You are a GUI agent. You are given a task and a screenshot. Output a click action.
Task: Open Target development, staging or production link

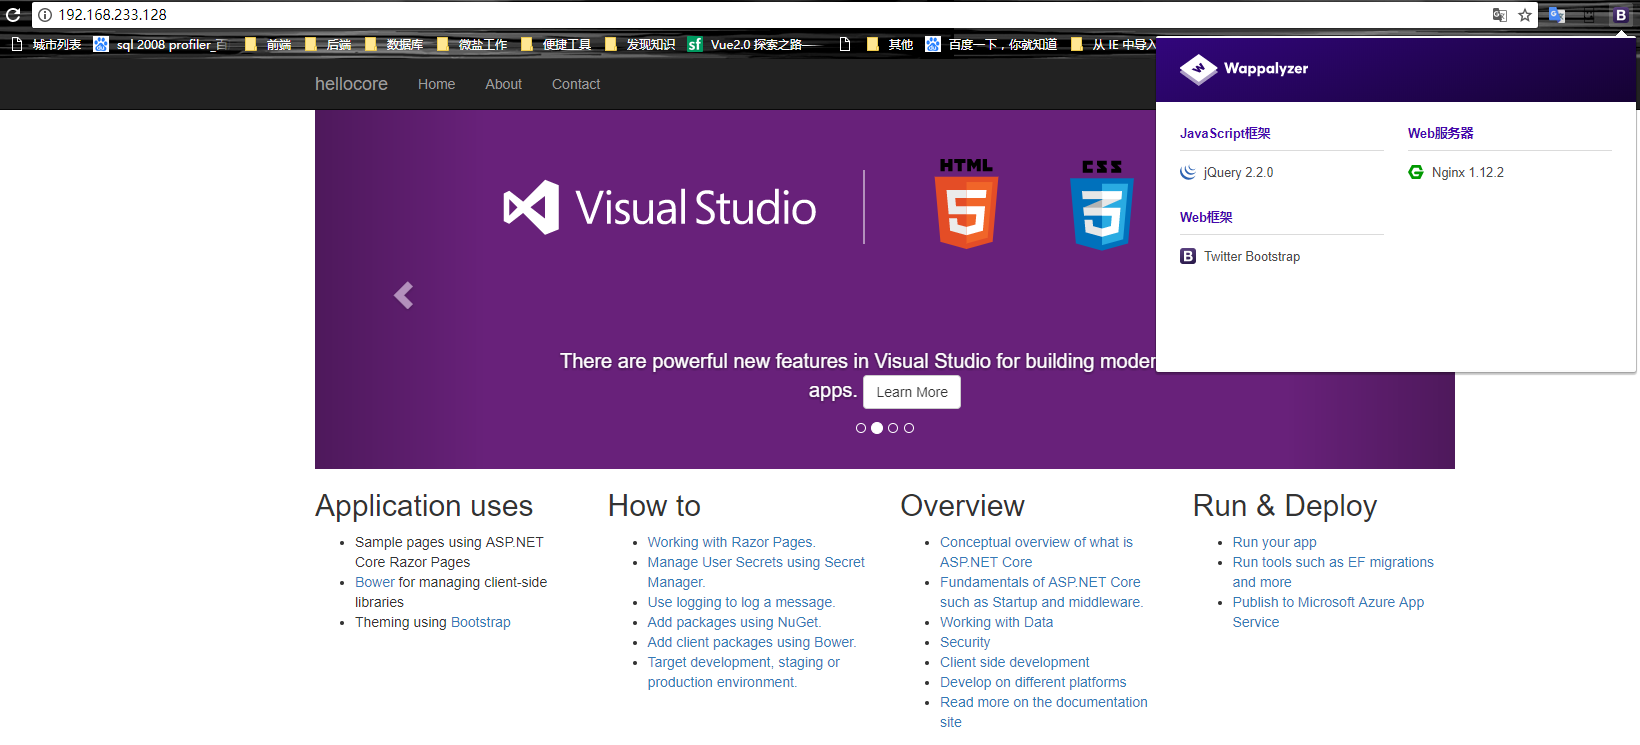tap(743, 672)
